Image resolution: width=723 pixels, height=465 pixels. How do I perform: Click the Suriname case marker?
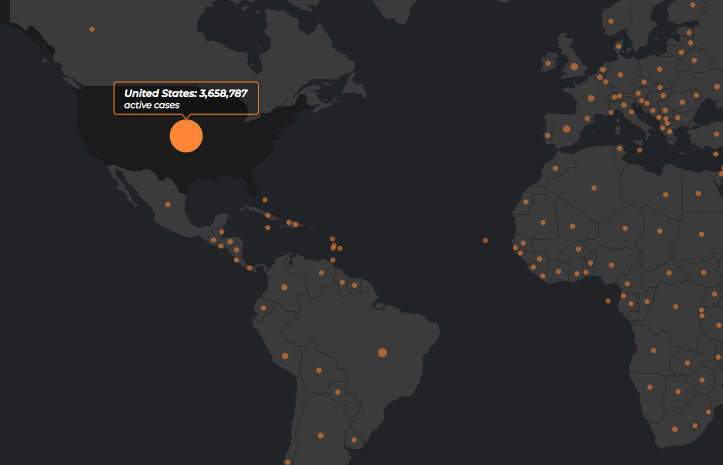point(354,286)
